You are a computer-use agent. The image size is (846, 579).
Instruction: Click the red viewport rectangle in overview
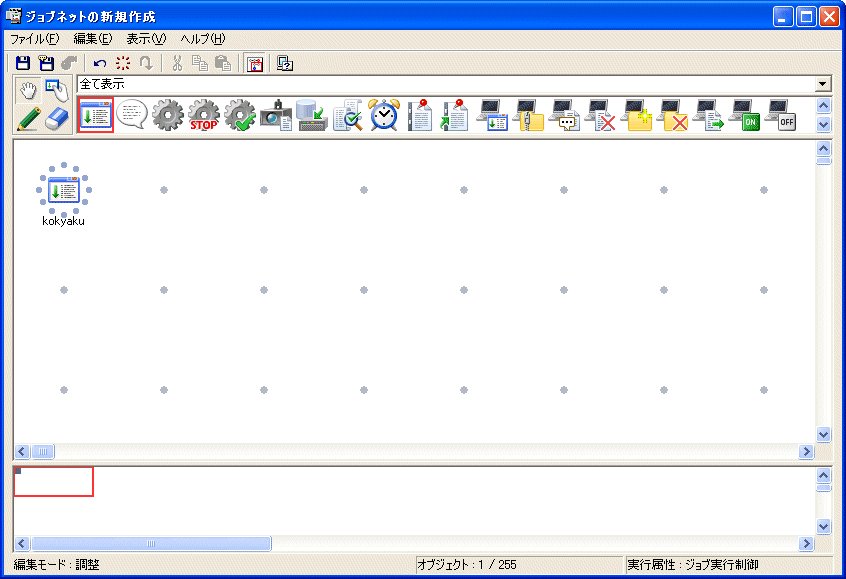pyautogui.click(x=53, y=482)
